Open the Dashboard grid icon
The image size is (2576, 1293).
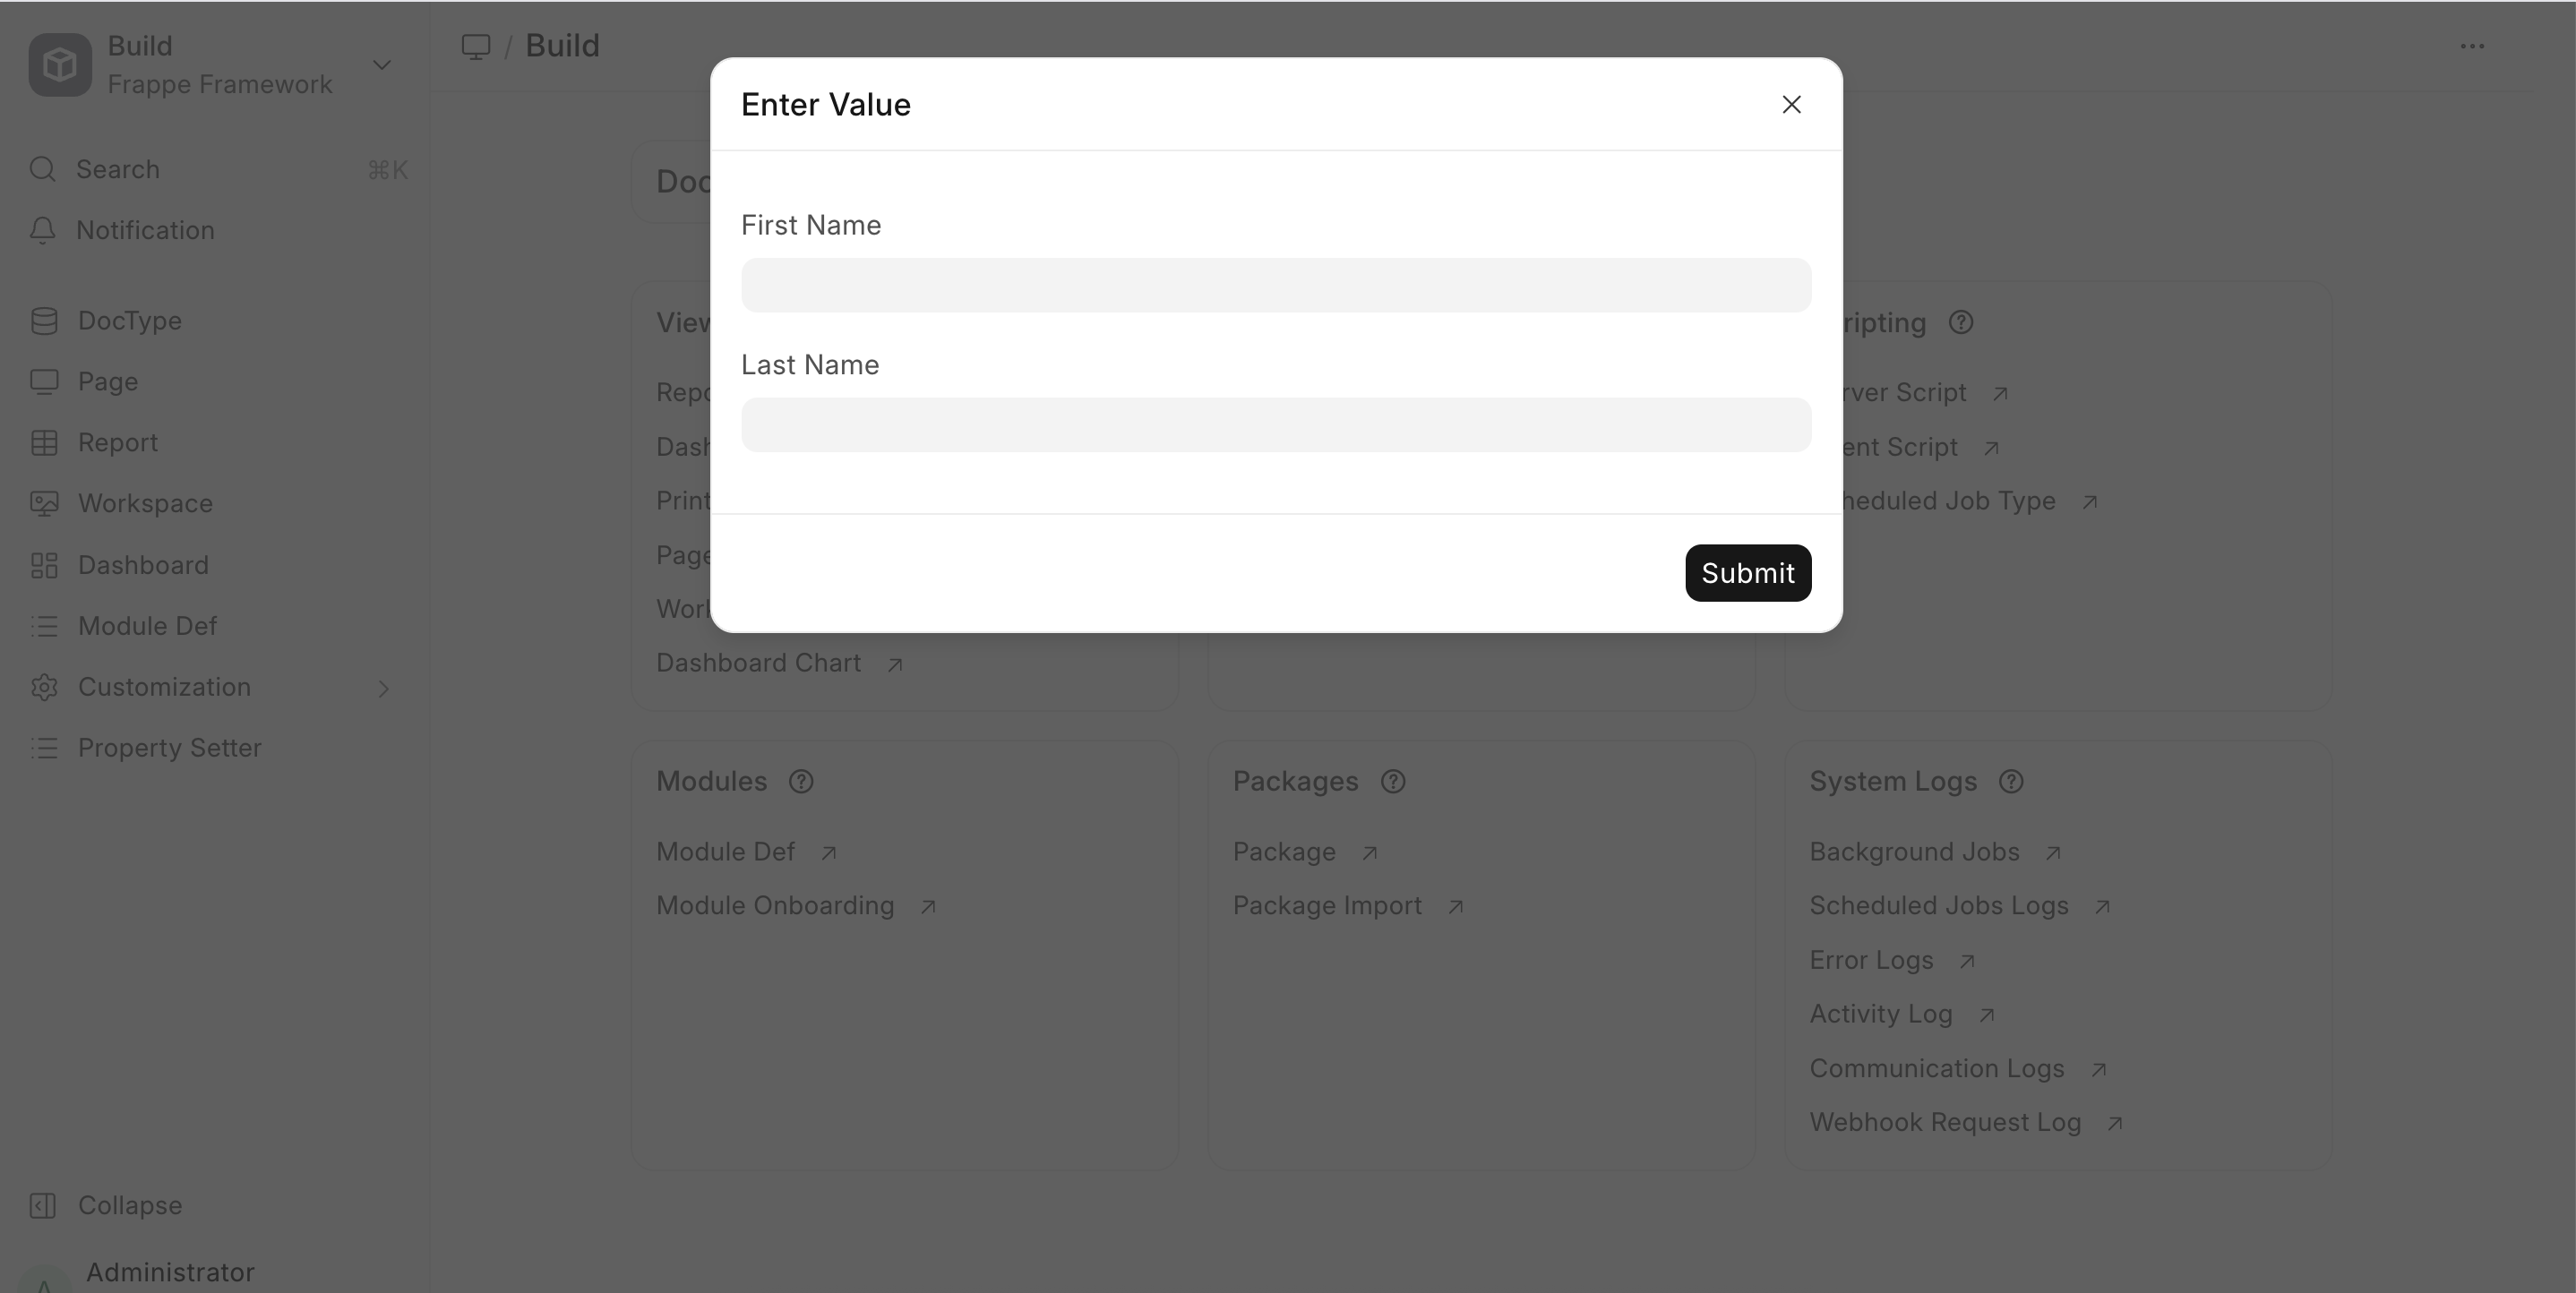click(x=44, y=566)
